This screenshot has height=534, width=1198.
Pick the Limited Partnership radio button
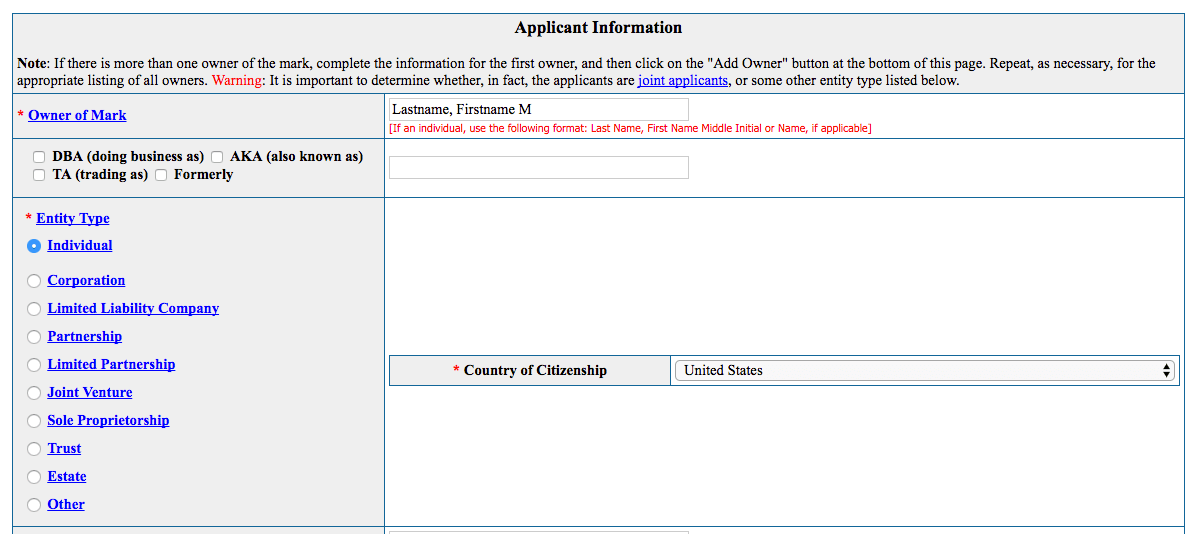pyautogui.click(x=34, y=365)
